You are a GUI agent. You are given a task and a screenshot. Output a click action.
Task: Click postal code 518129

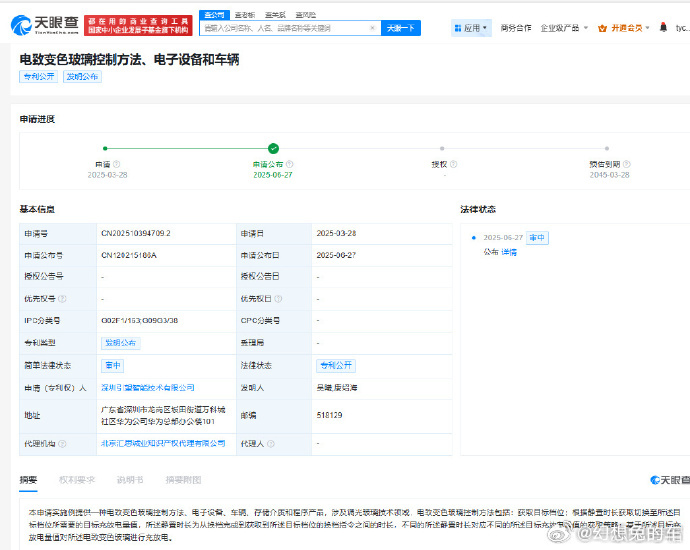pos(329,415)
